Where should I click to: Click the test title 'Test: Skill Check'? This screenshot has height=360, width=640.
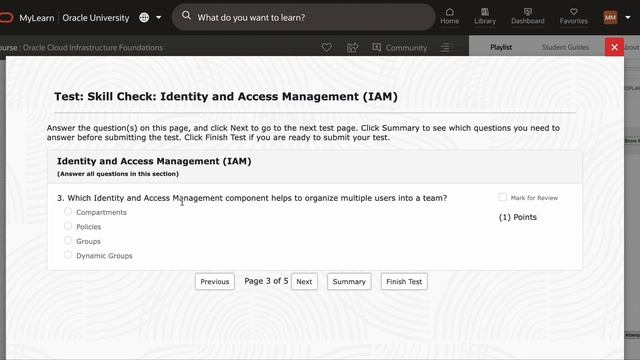coord(226,97)
